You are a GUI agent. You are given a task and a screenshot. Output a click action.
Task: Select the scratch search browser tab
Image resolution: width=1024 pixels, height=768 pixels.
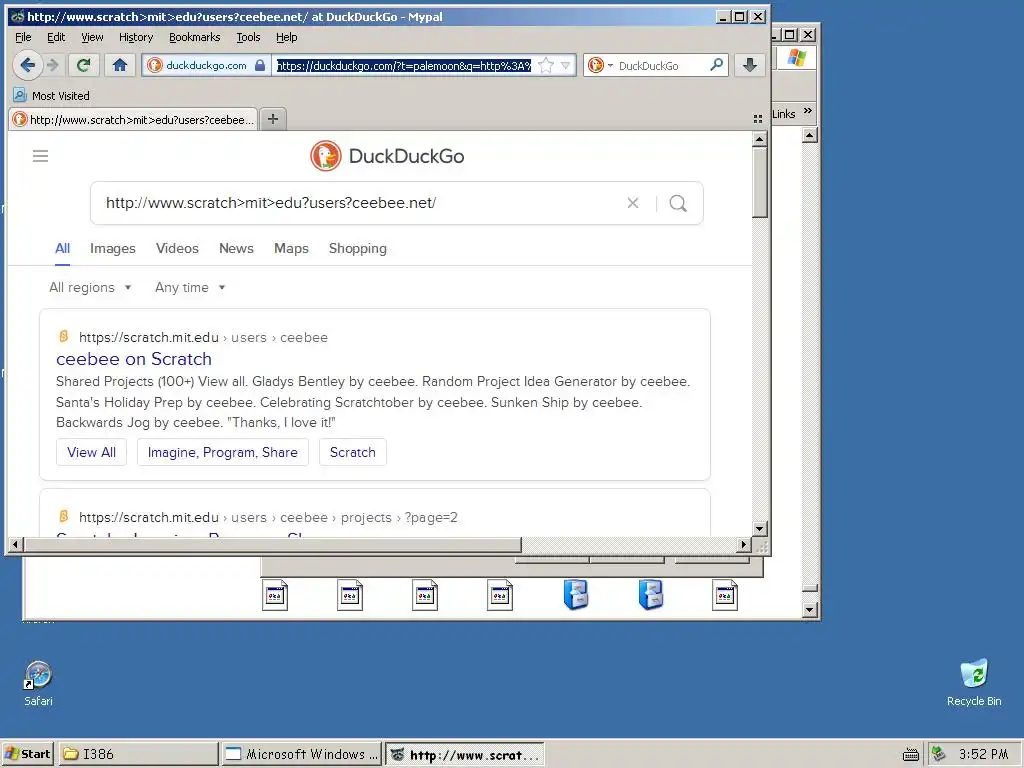[x=134, y=120]
